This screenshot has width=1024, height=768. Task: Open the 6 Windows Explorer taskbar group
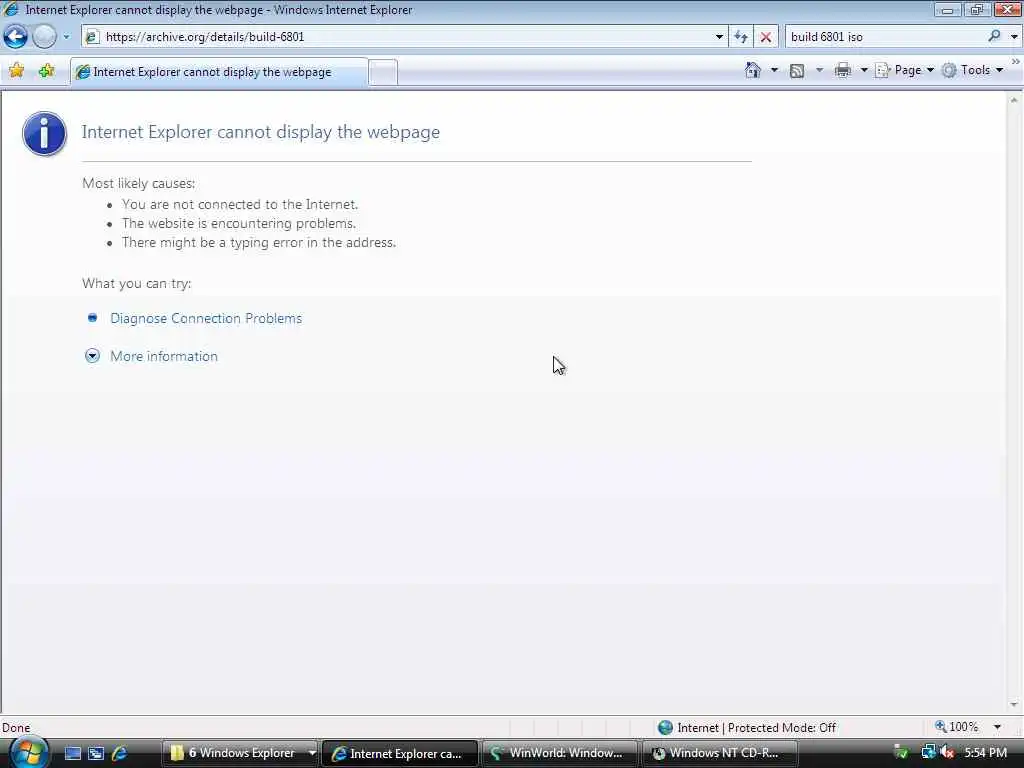[x=240, y=753]
